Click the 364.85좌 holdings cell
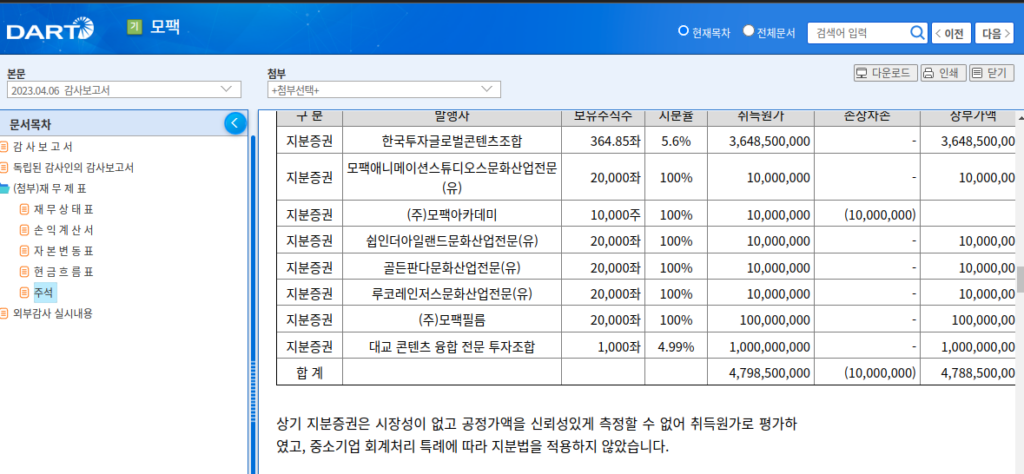 tap(603, 140)
